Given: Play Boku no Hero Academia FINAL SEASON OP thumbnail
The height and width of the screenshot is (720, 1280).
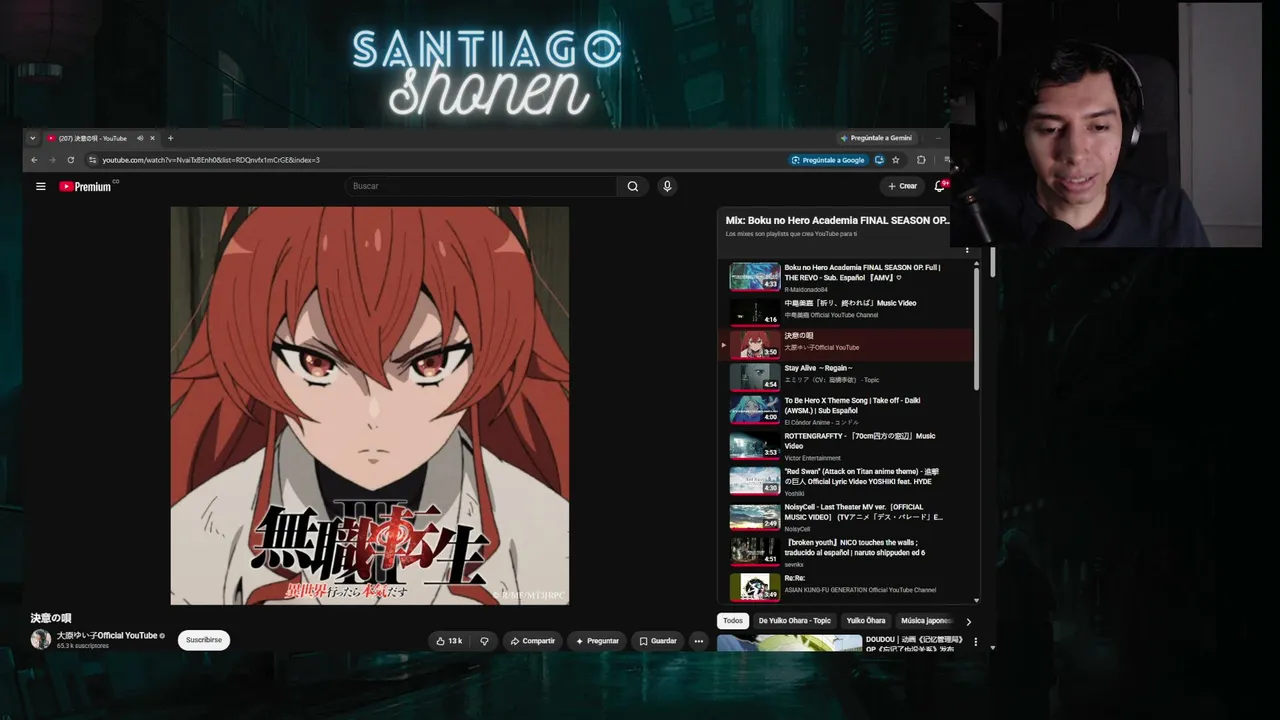Looking at the screenshot, I should 754,277.
